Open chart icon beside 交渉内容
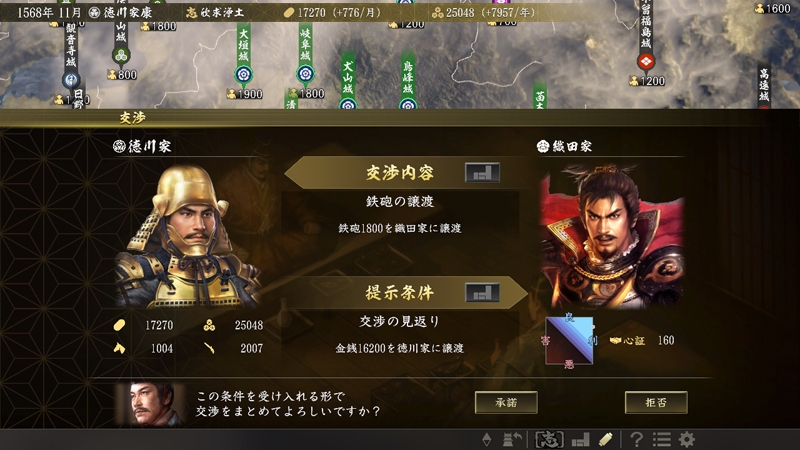 click(482, 173)
